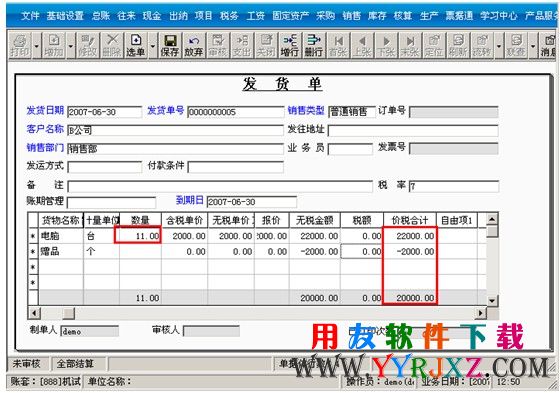Click the 打印 (Print) toolbar icon
Viewport: 560px width, 393px height.
[x=20, y=45]
